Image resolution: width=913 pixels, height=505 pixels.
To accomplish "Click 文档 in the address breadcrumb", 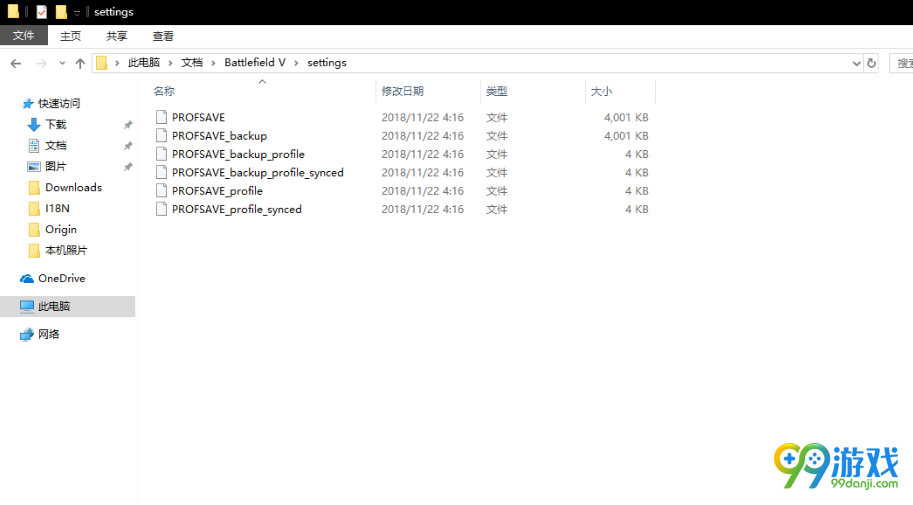I will click(192, 62).
